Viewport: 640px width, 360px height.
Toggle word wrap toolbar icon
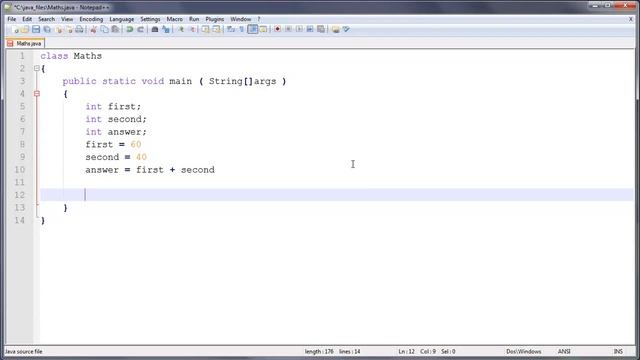(x=231, y=29)
